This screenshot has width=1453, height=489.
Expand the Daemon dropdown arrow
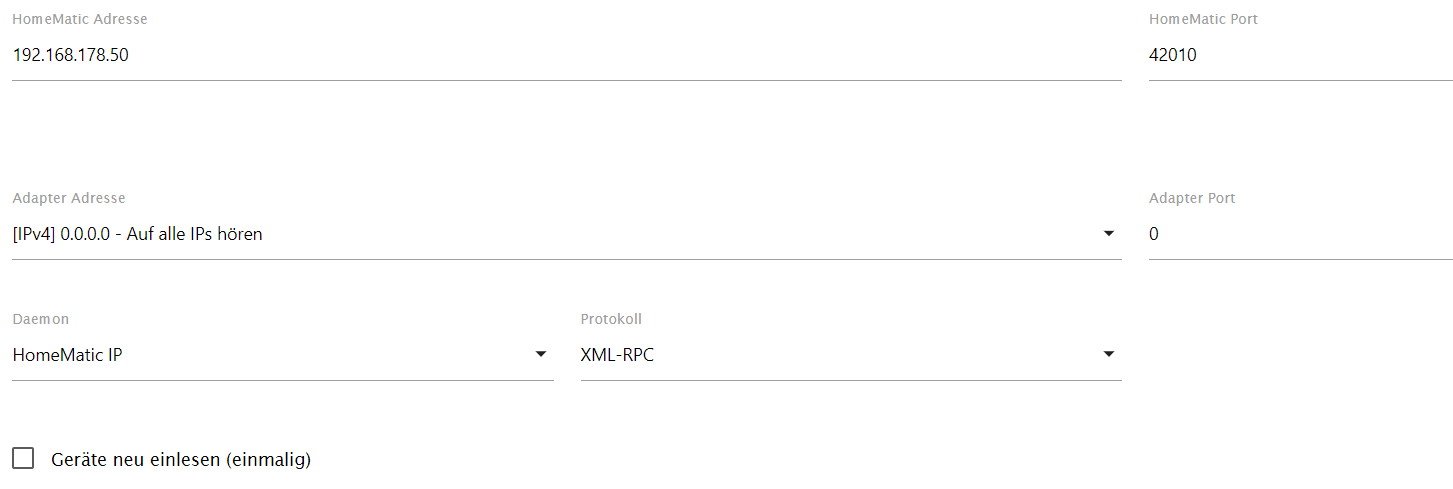click(540, 354)
